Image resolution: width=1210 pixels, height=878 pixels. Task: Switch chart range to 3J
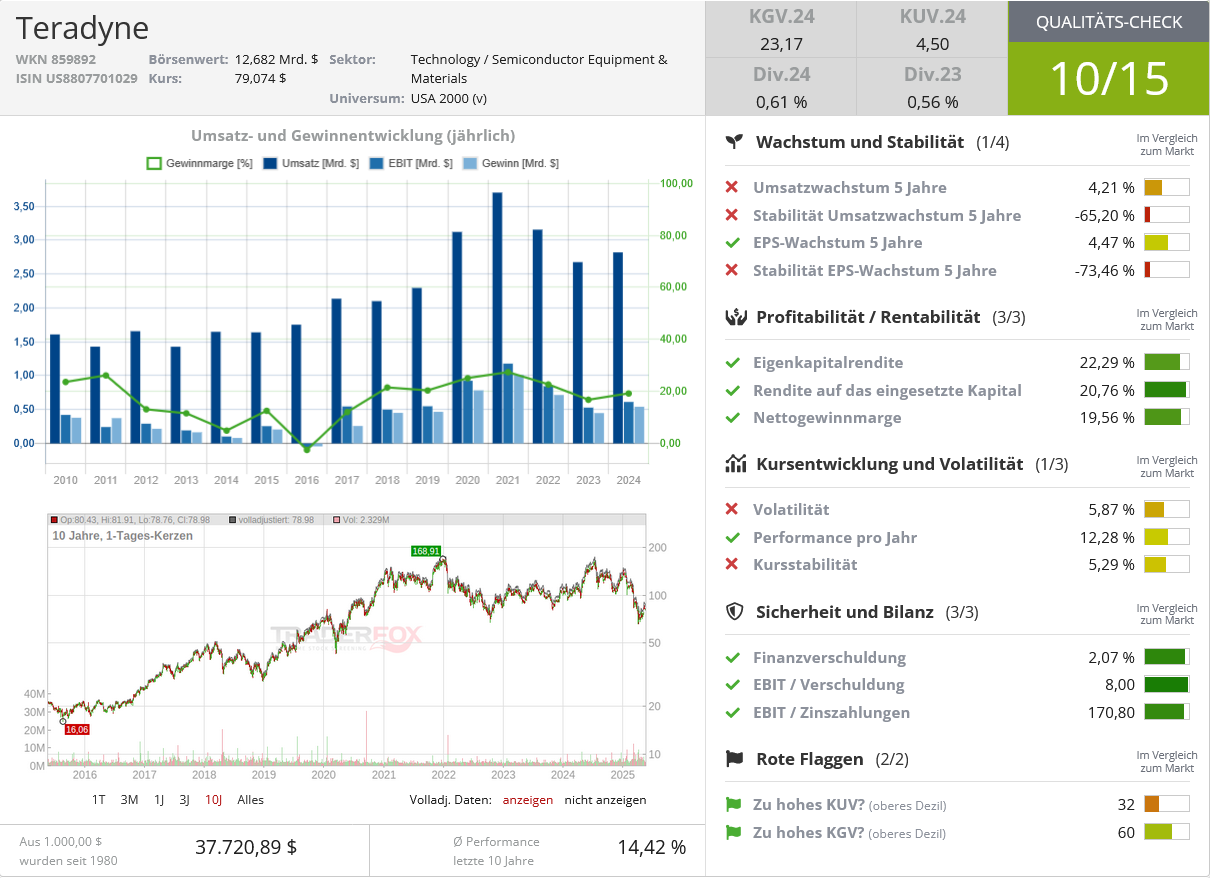185,800
